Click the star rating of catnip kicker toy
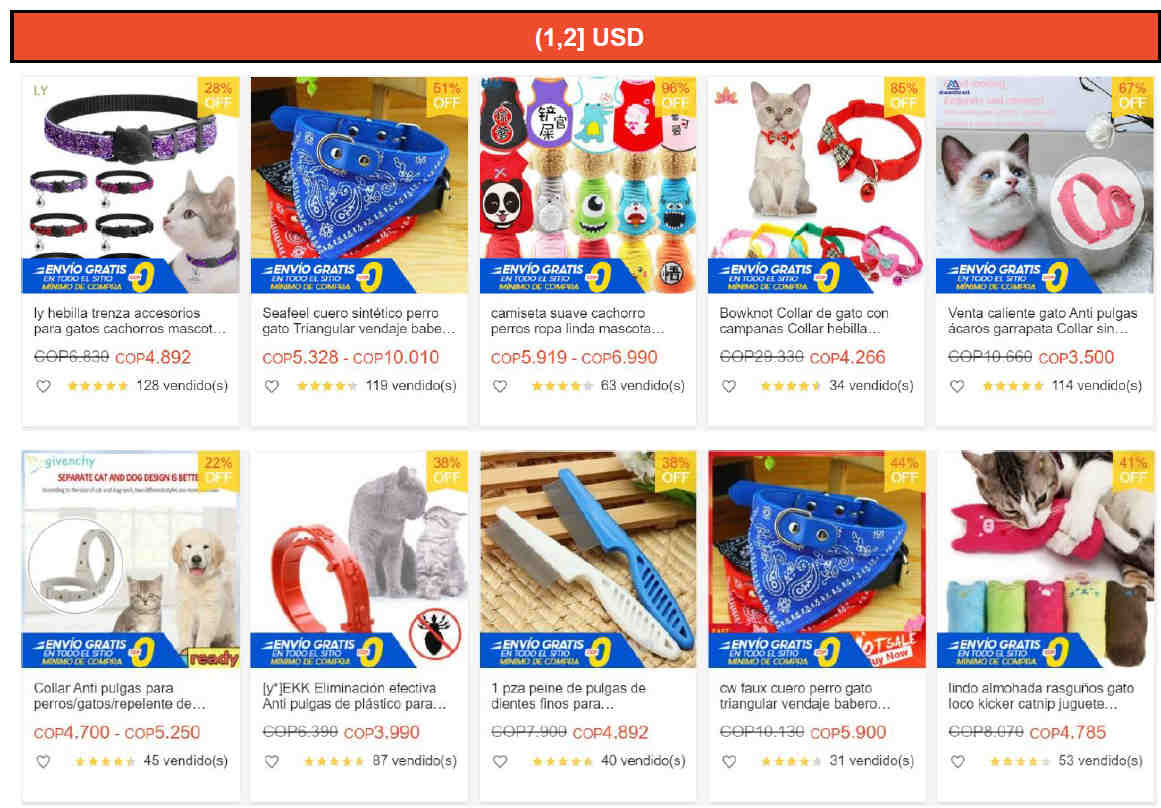This screenshot has width=1161, height=808. point(1020,761)
